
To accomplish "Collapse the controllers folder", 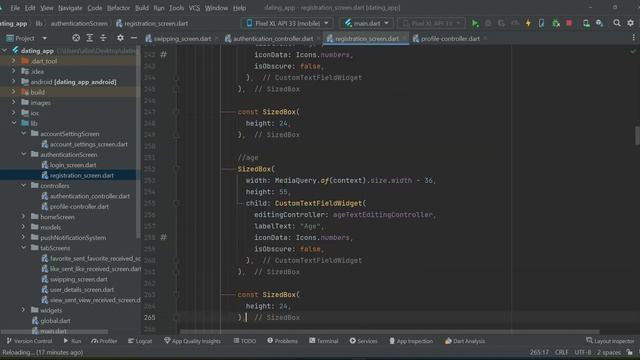I will click(24, 185).
